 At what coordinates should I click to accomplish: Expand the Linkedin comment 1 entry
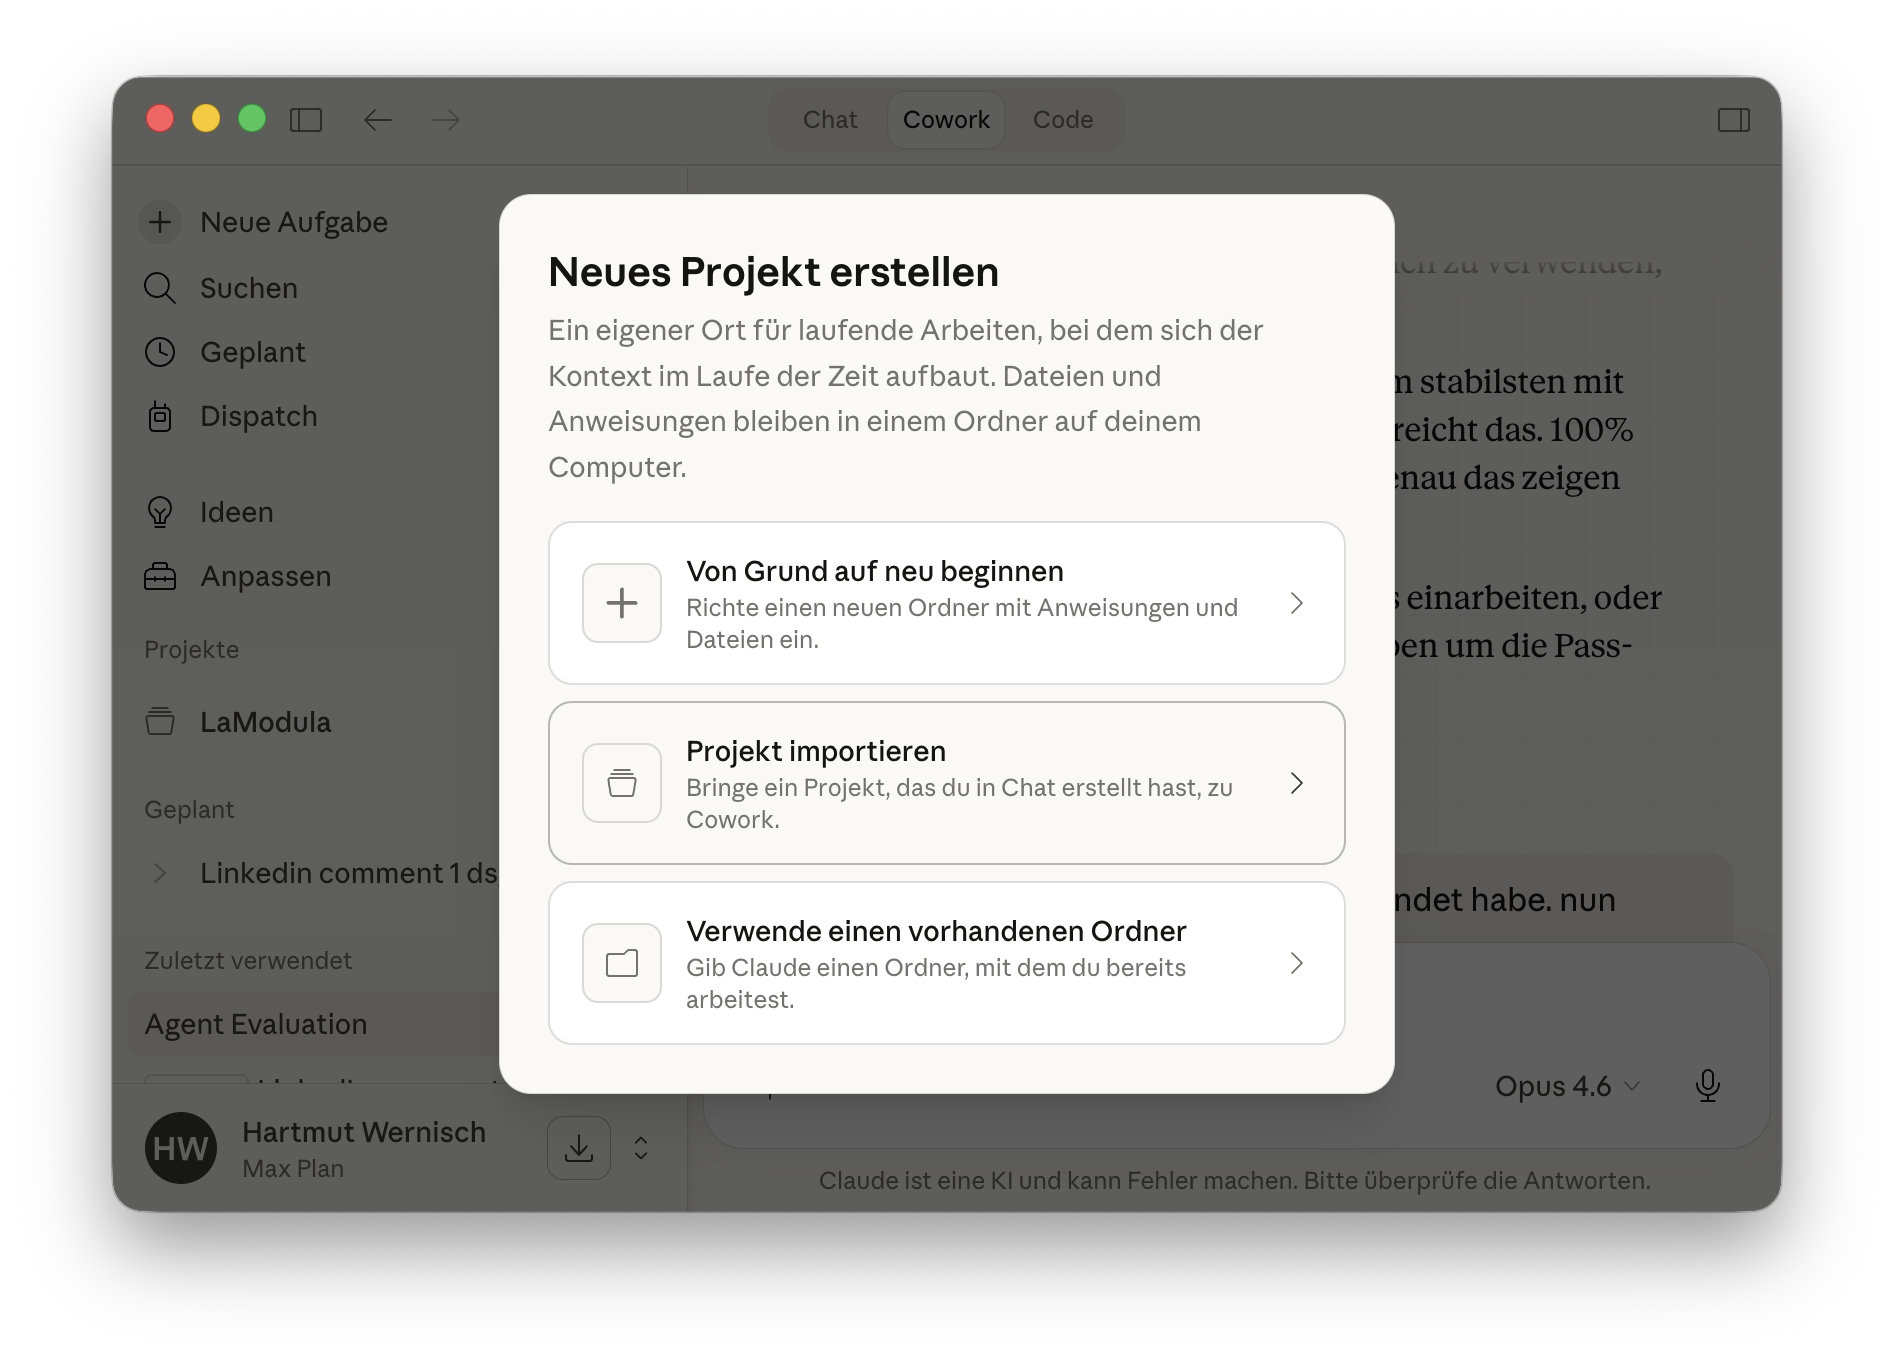point(160,873)
